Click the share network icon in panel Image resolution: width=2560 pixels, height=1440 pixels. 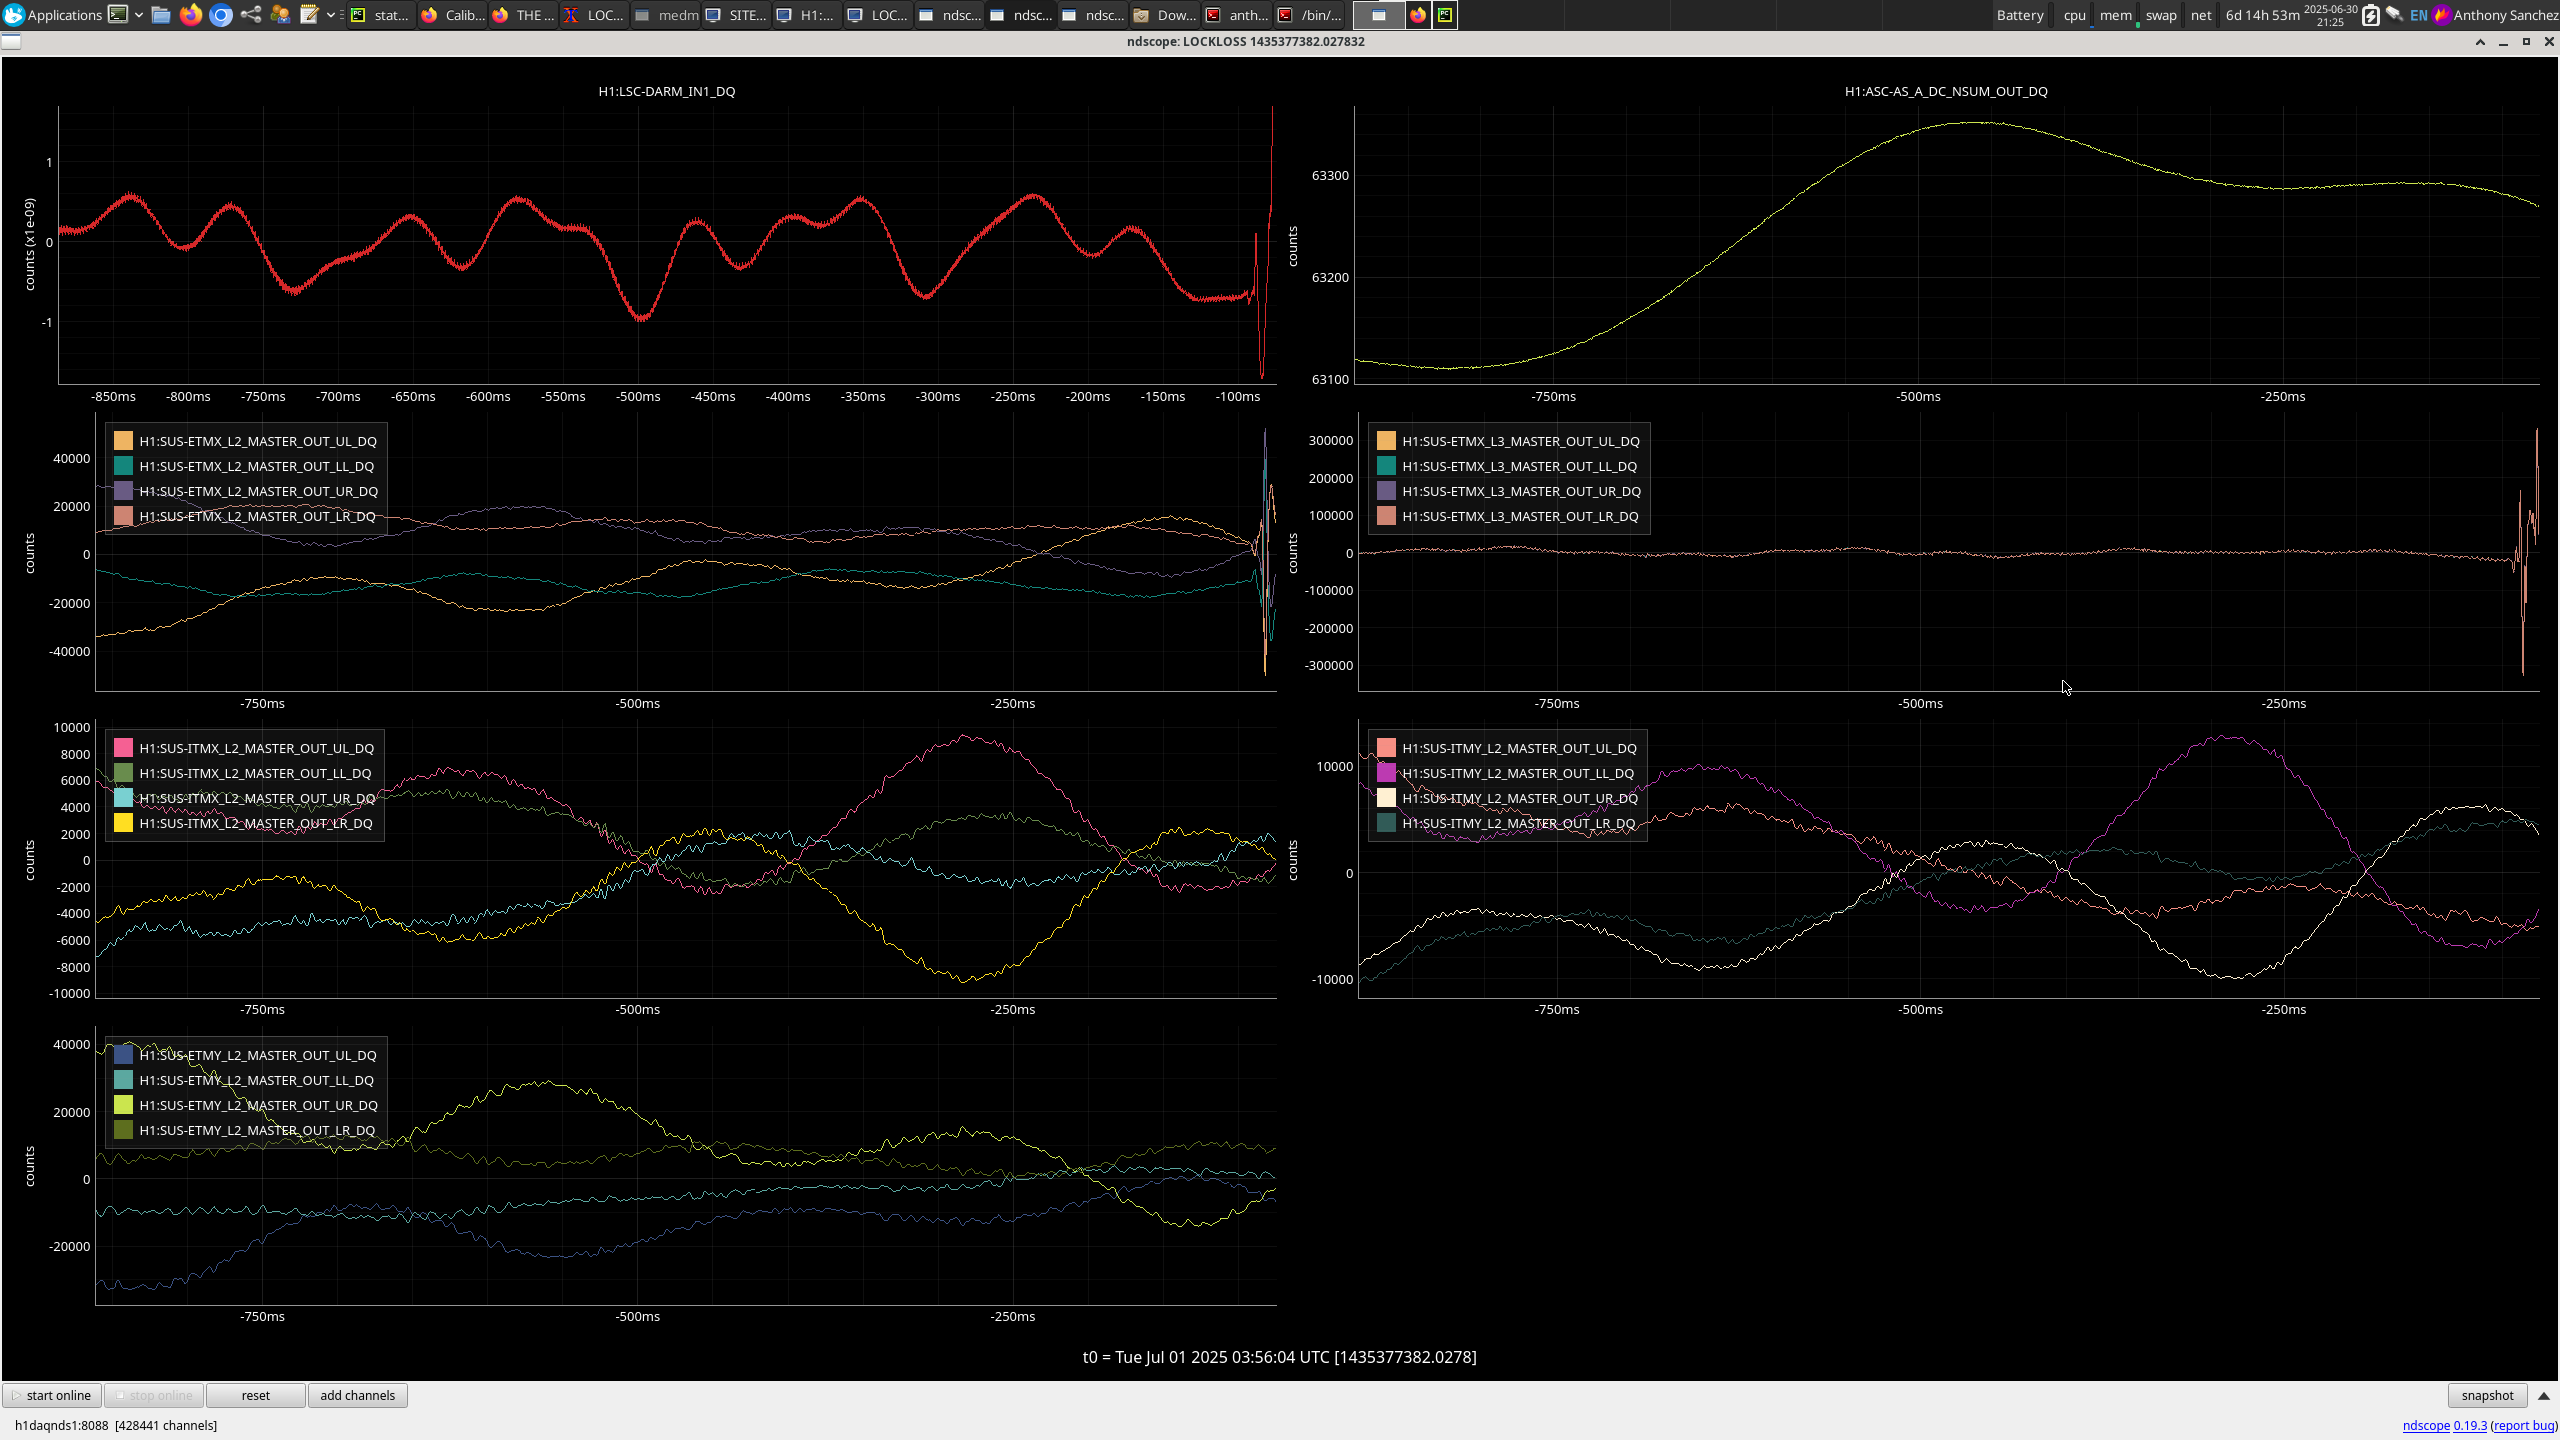point(251,15)
